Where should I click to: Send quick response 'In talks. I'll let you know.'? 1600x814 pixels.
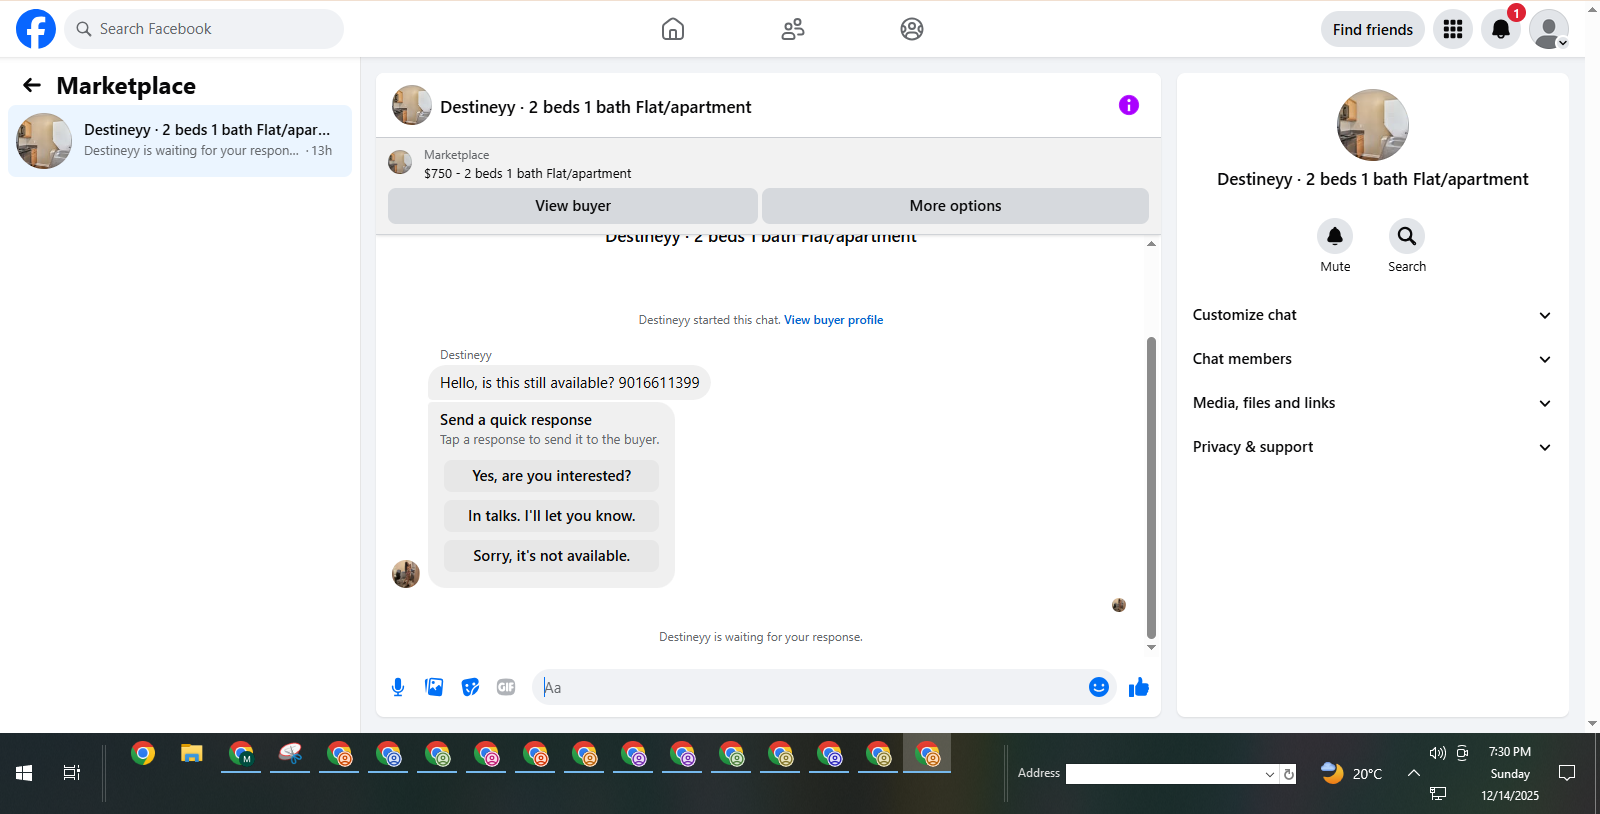coord(551,516)
